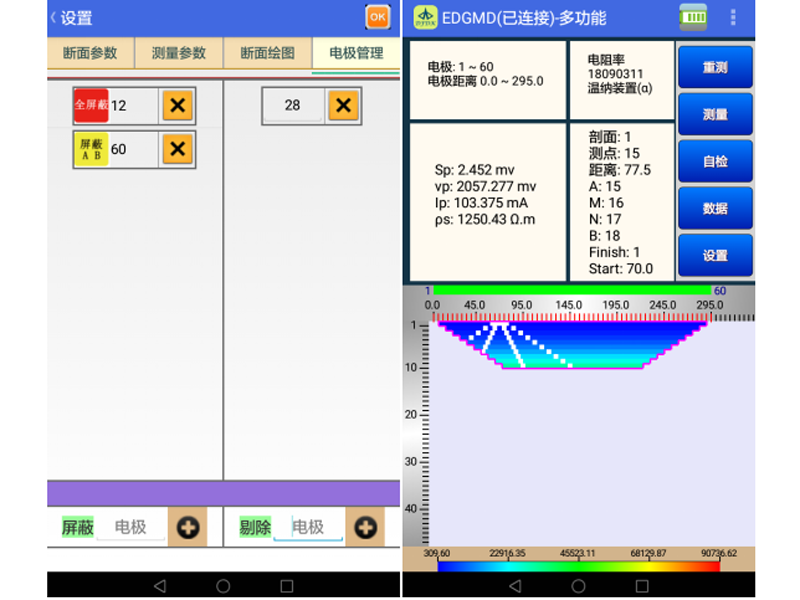
Task: Open the three-dot overflow menu
Action: point(733,17)
